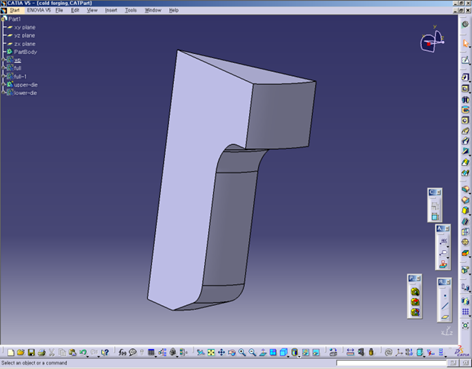The image size is (472, 369).
Task: Select the Rotate view tool
Action: 231,352
